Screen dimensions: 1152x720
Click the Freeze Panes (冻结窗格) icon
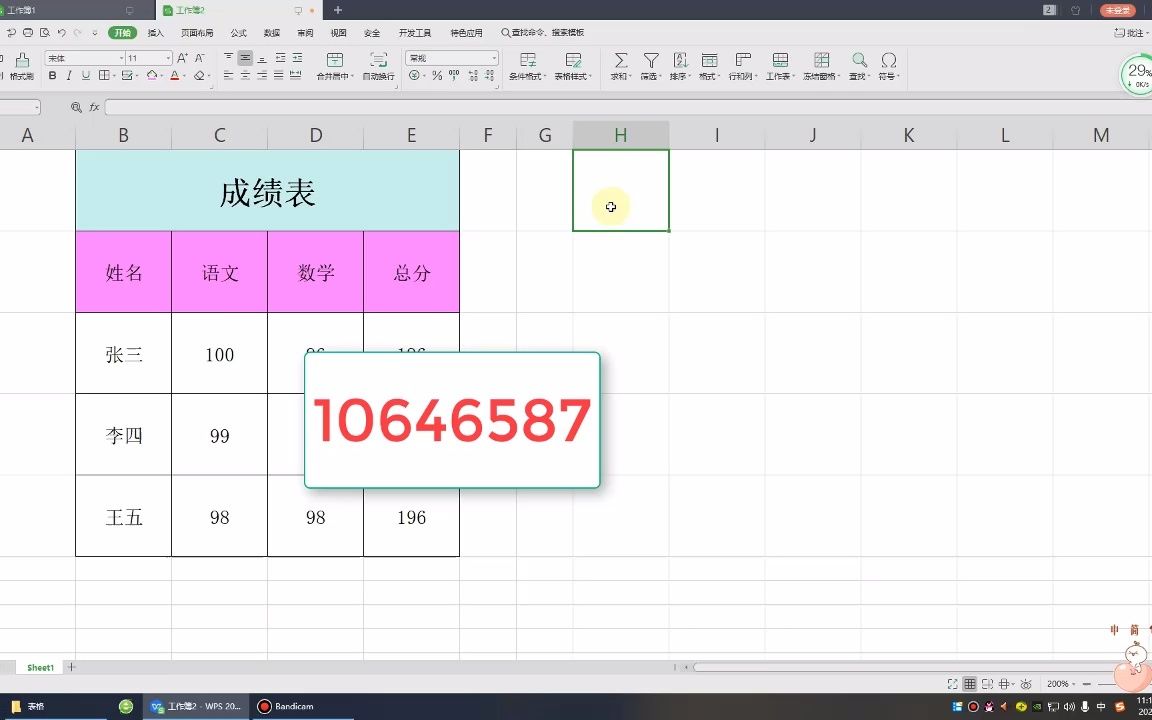click(821, 60)
